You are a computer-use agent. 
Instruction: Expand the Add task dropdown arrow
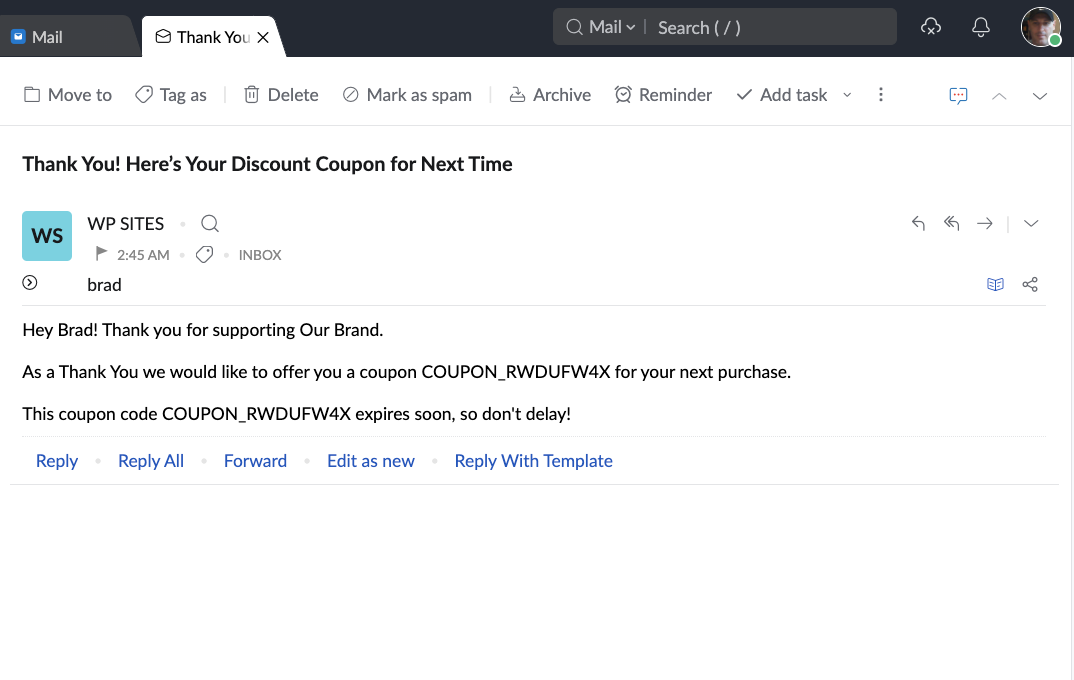[x=847, y=95]
